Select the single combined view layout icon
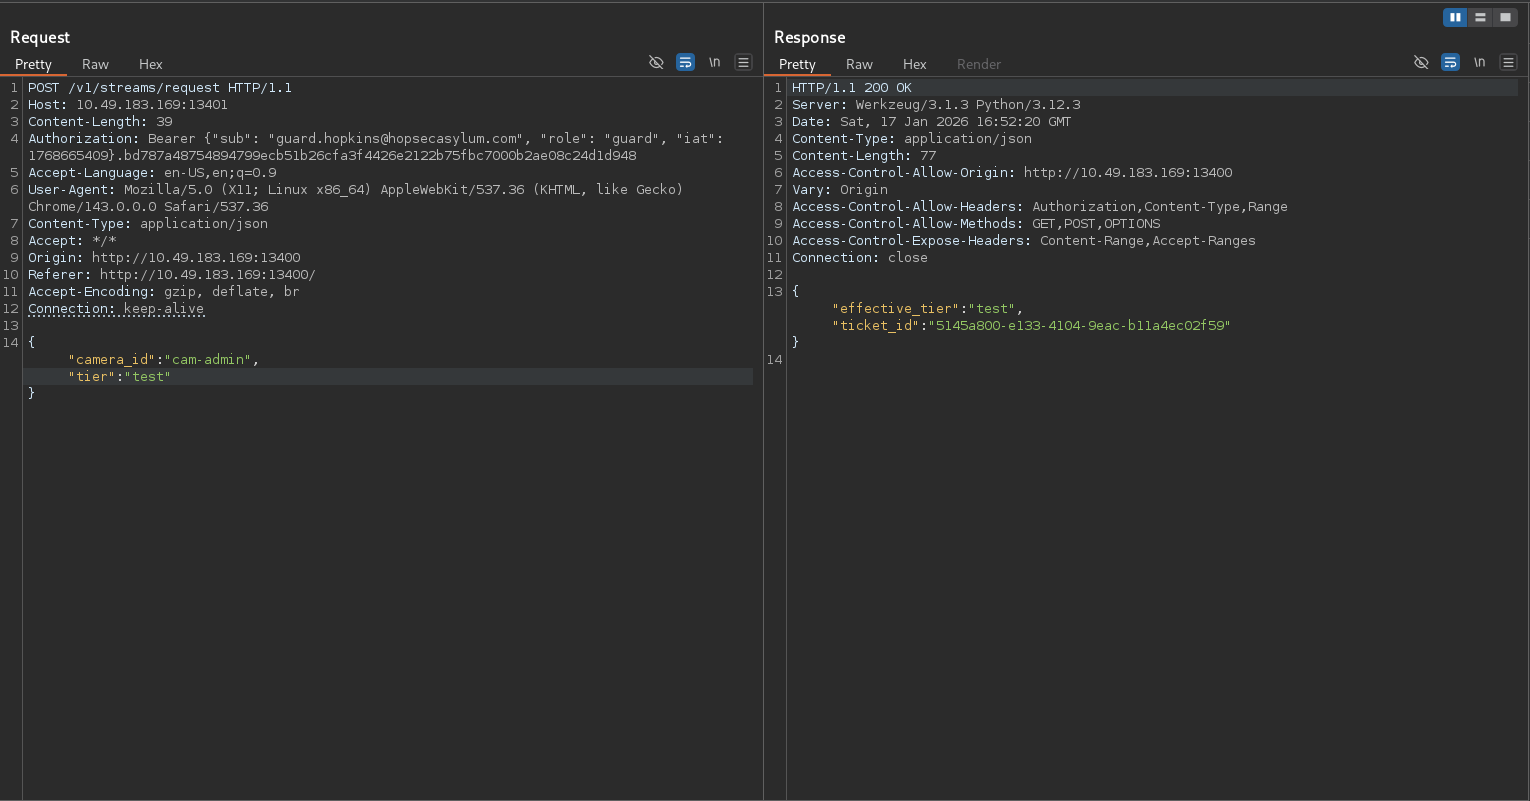The height and width of the screenshot is (801, 1530). click(1505, 17)
